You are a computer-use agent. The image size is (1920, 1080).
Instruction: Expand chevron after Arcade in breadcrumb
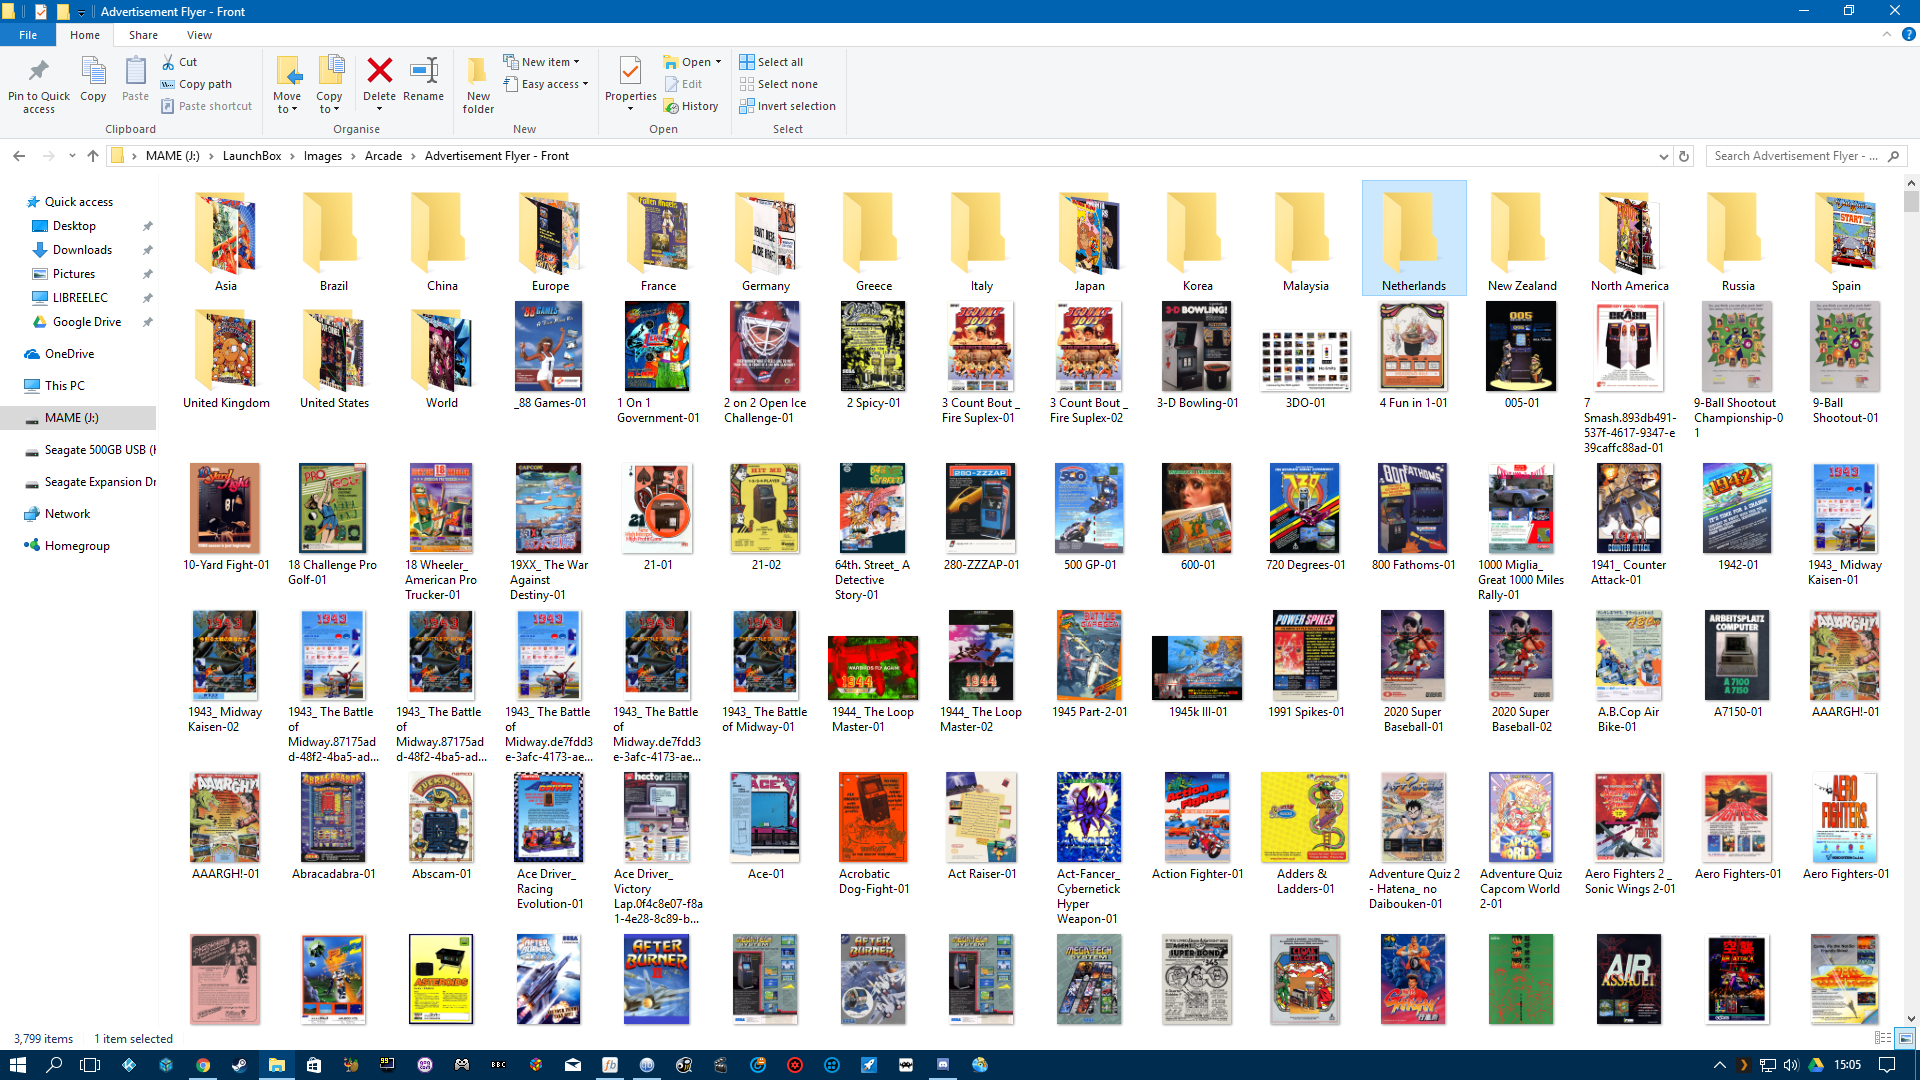click(413, 156)
